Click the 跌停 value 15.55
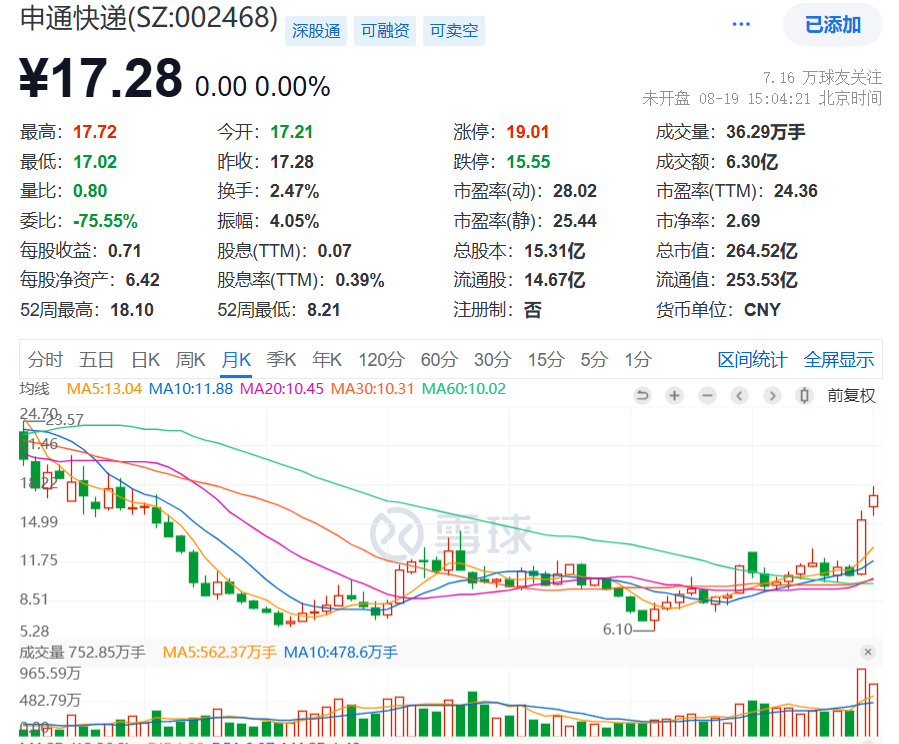Screen dimensions: 899x744 click(528, 162)
